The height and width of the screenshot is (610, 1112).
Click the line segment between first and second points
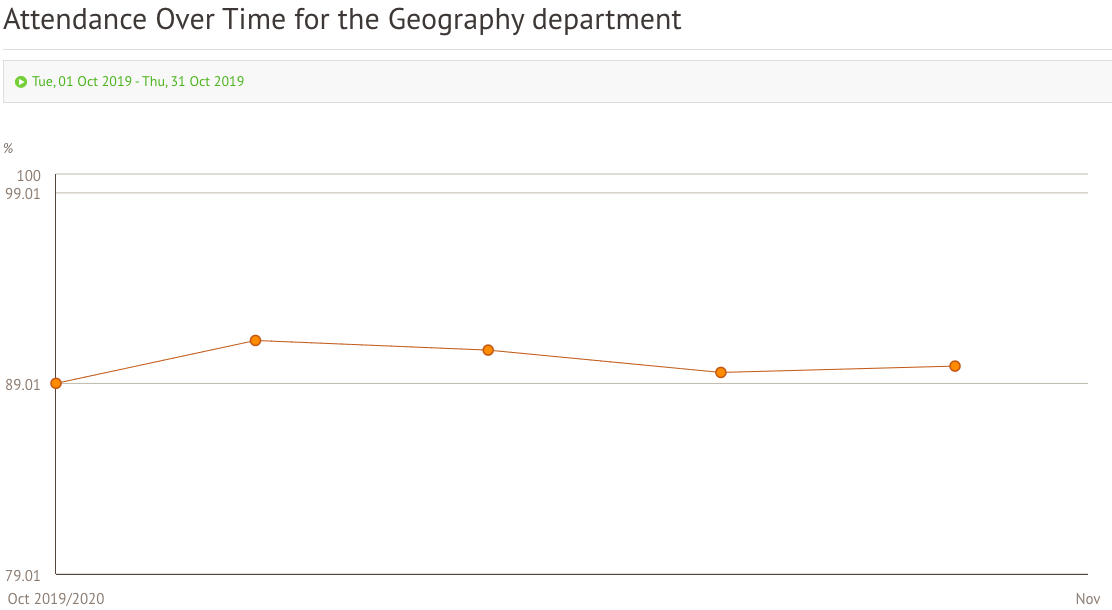click(155, 362)
